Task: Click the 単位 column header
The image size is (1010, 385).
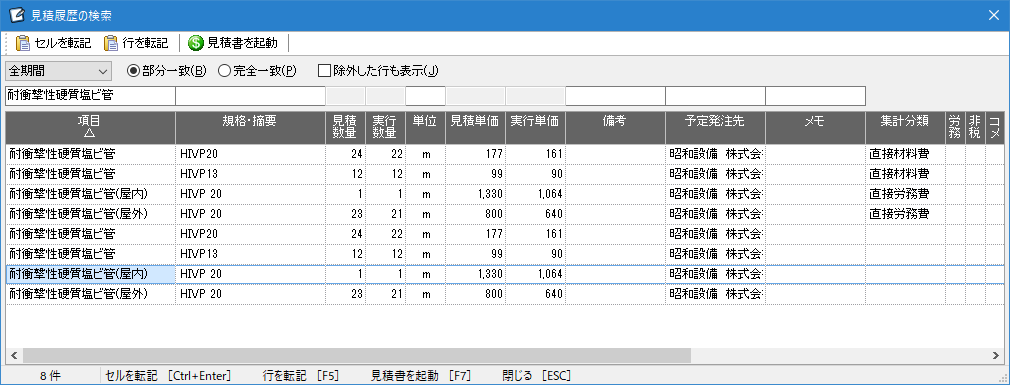Action: (425, 127)
